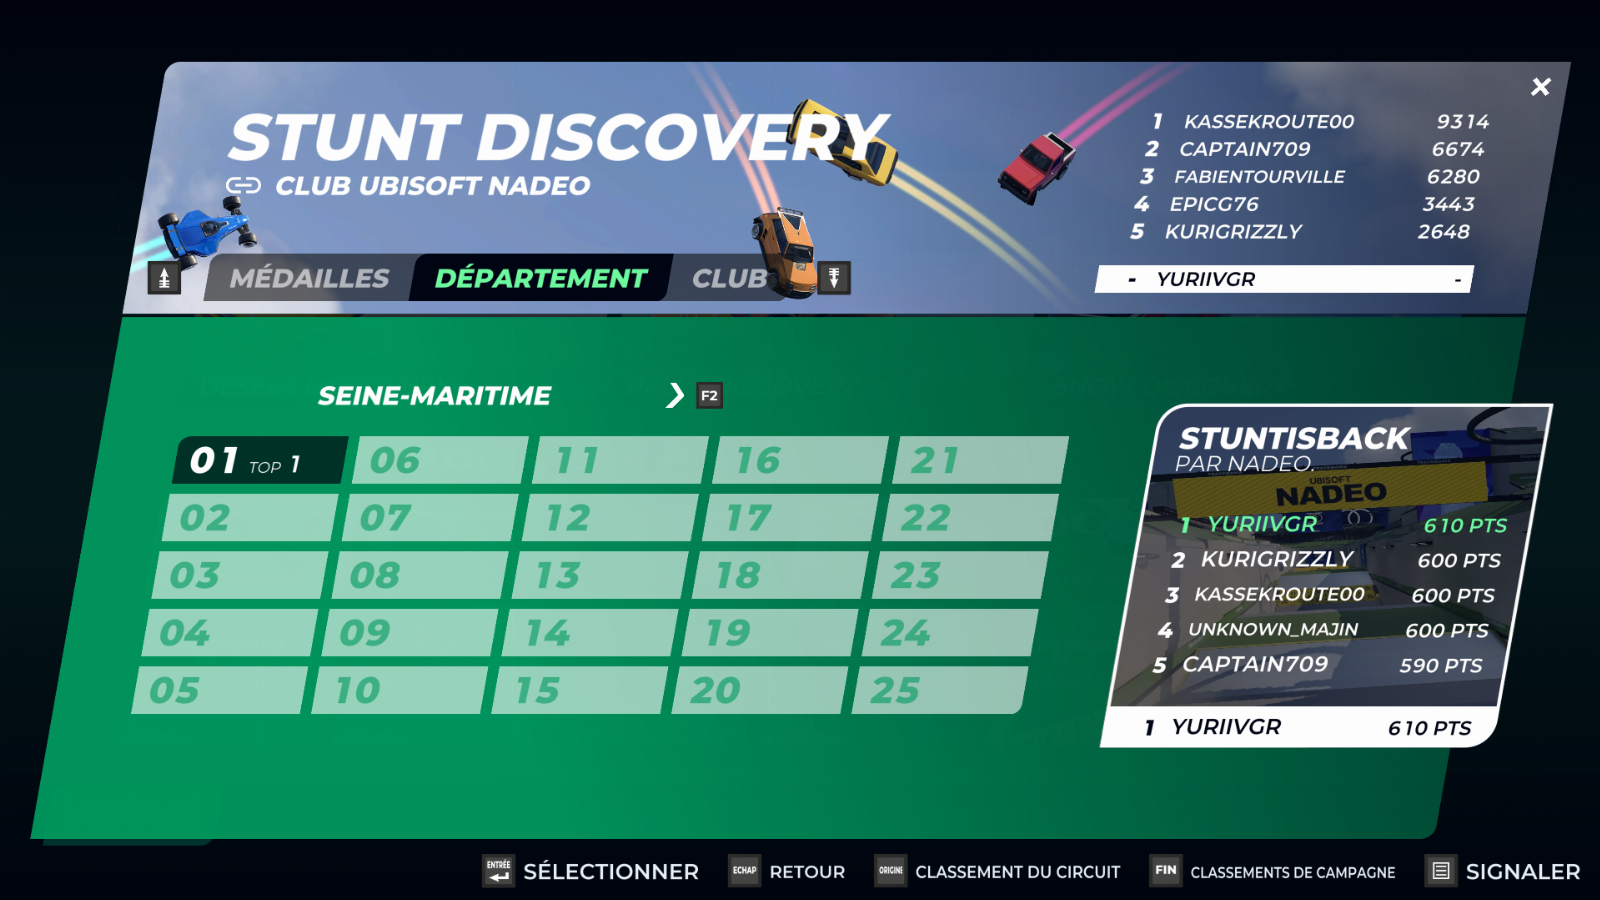
Task: Click the Origine key icon
Action: click(890, 871)
